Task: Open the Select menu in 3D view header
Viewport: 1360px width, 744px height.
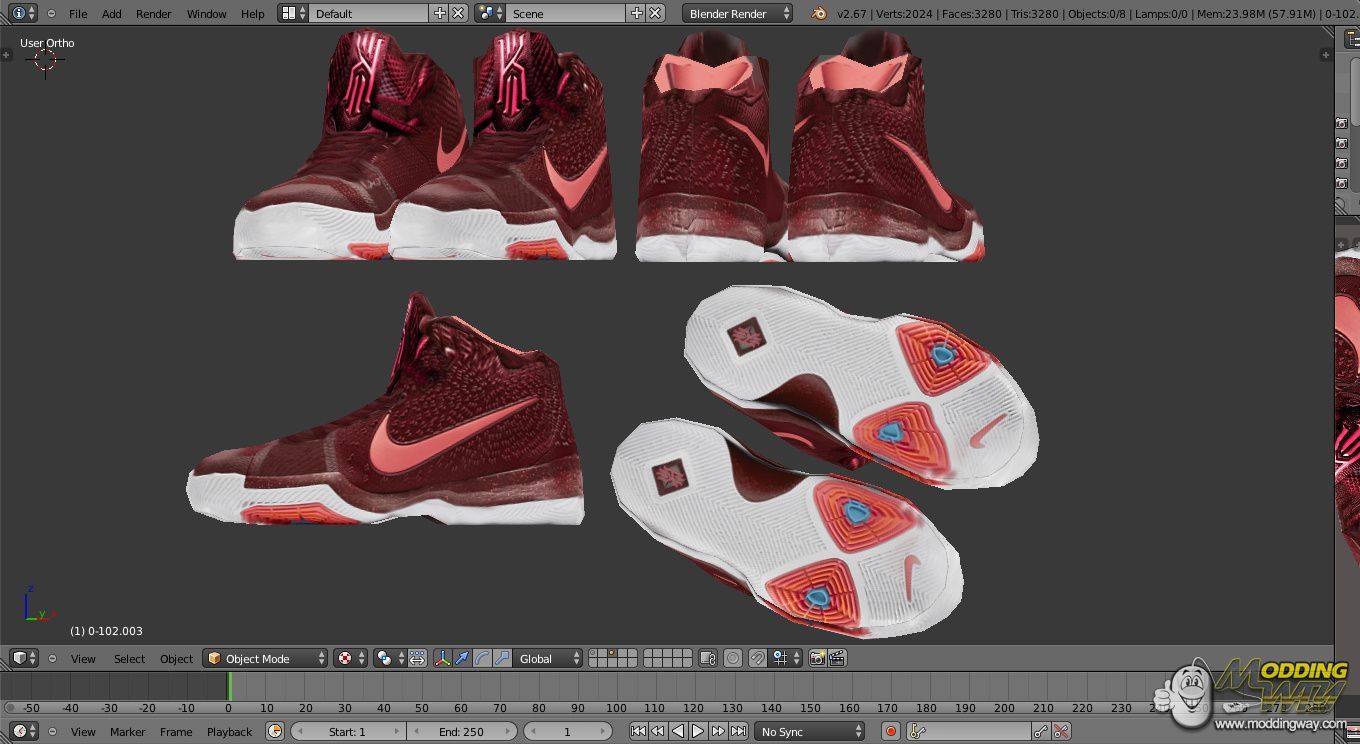Action: point(129,658)
